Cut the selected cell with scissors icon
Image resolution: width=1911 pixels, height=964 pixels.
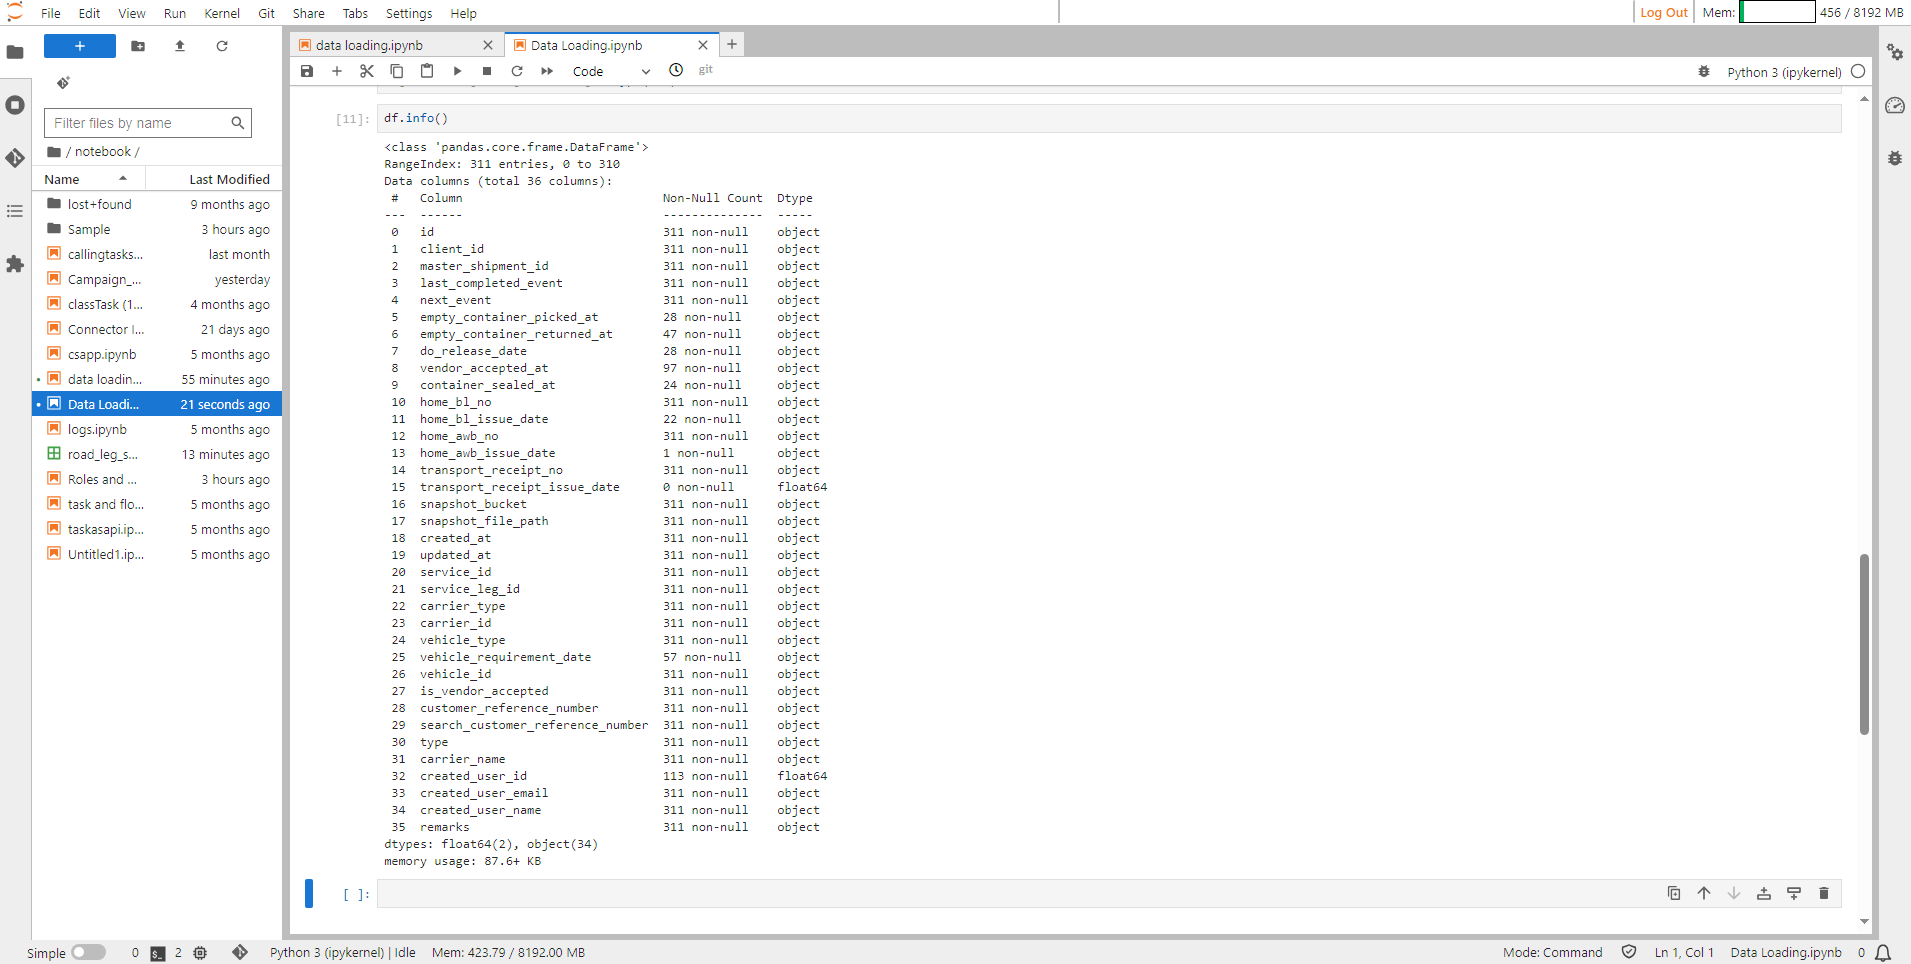click(x=366, y=71)
